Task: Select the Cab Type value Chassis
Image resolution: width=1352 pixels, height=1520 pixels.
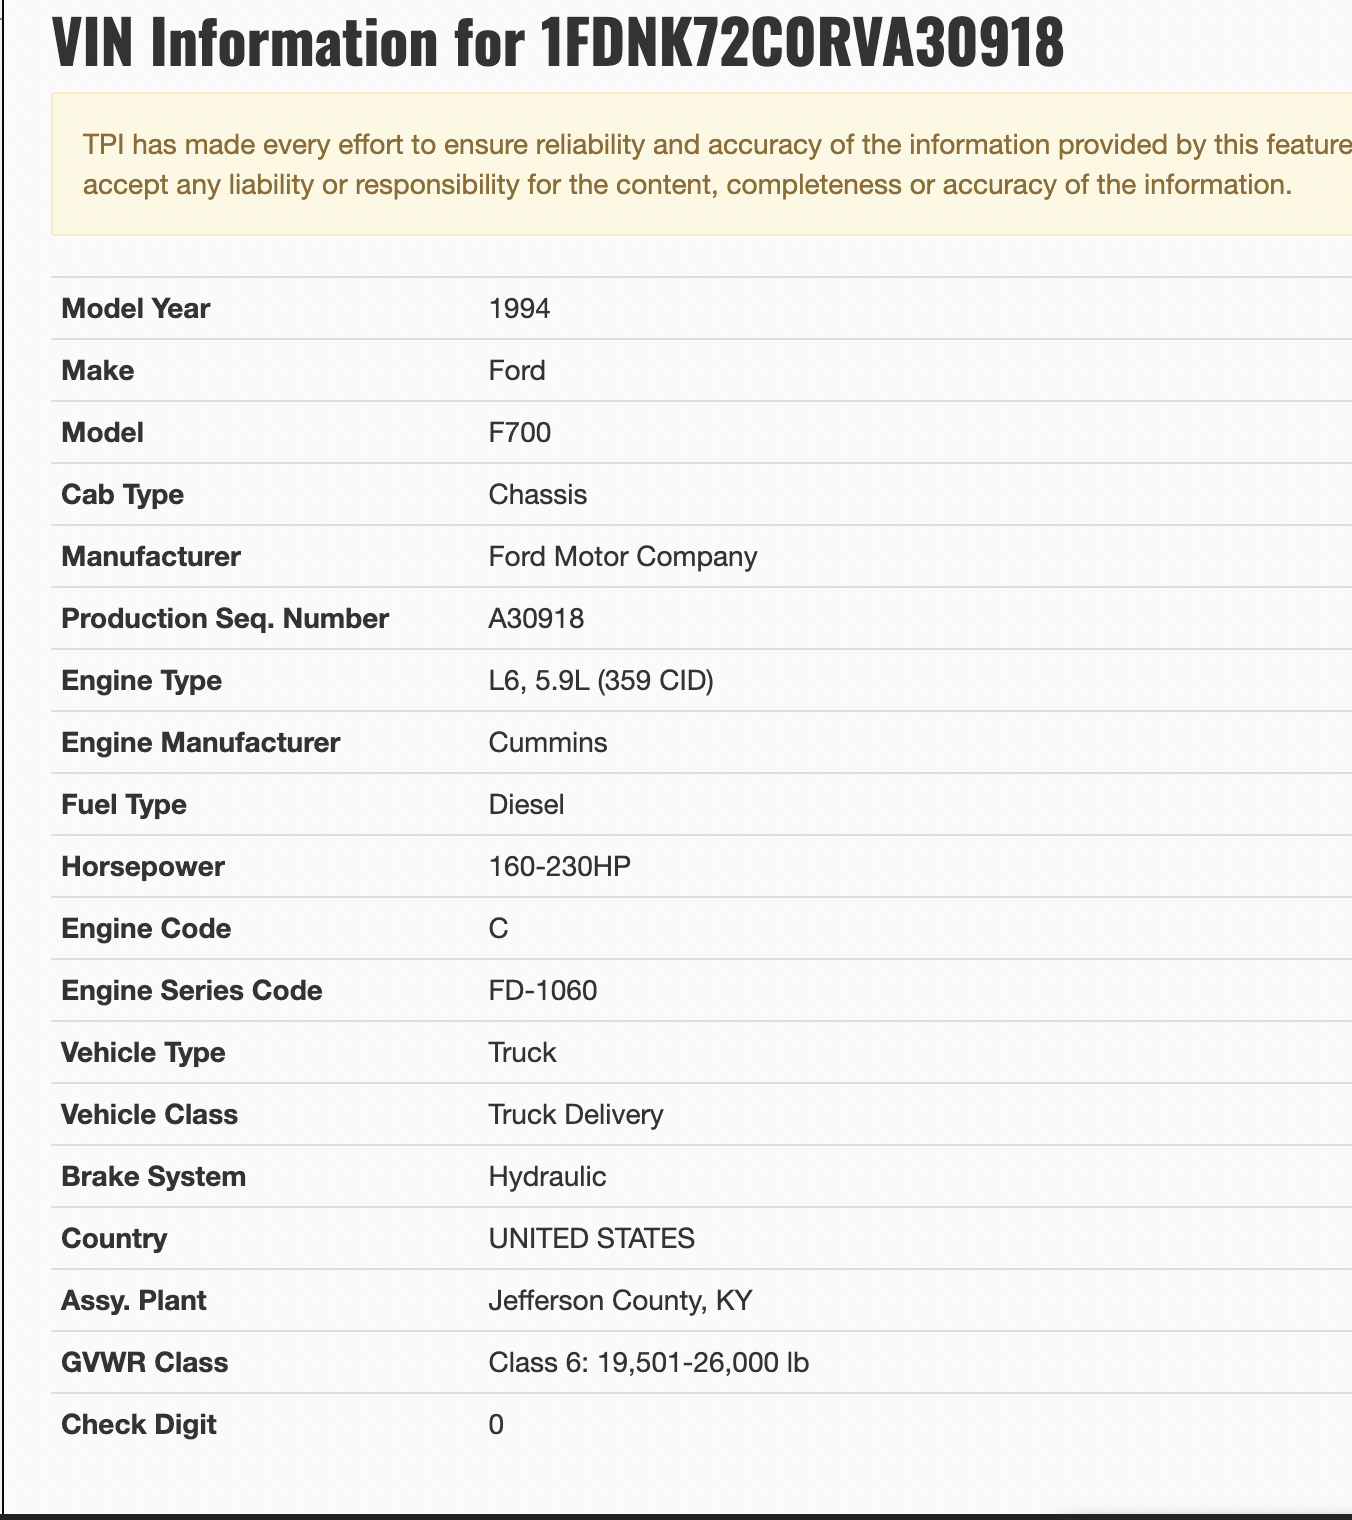Action: coord(537,494)
